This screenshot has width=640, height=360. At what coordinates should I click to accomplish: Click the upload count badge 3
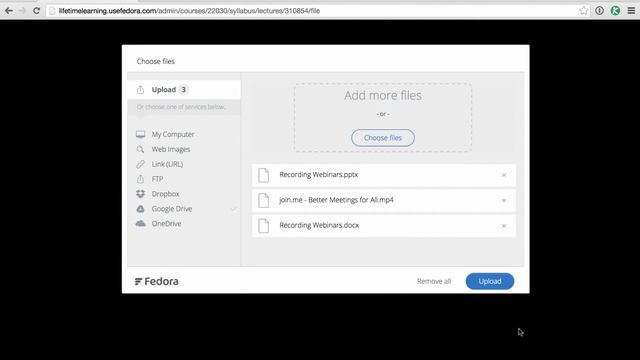pos(184,89)
